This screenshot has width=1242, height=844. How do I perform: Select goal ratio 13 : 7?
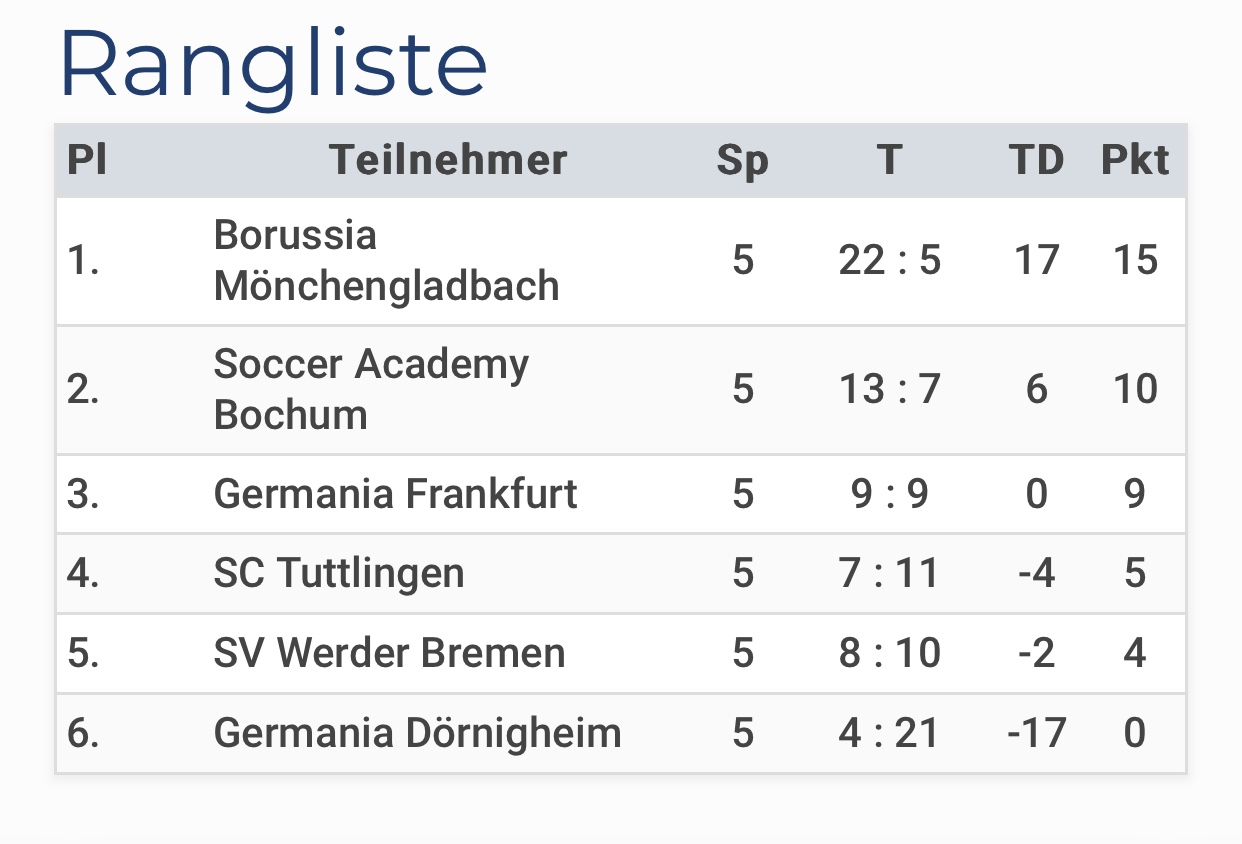click(890, 390)
